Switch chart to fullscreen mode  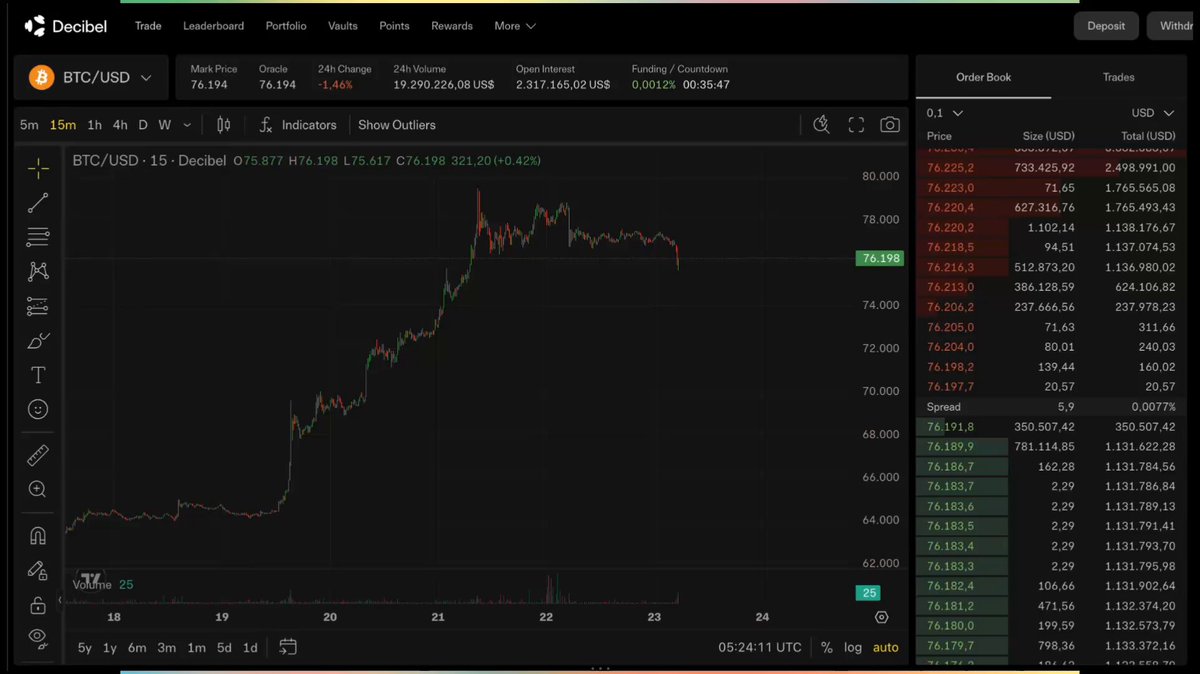coord(856,125)
